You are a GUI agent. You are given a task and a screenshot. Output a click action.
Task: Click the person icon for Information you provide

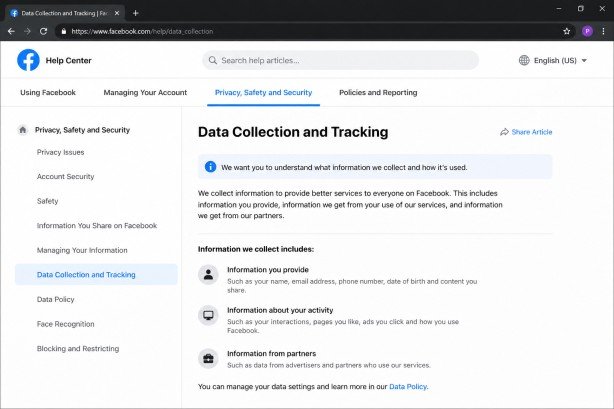pyautogui.click(x=208, y=274)
